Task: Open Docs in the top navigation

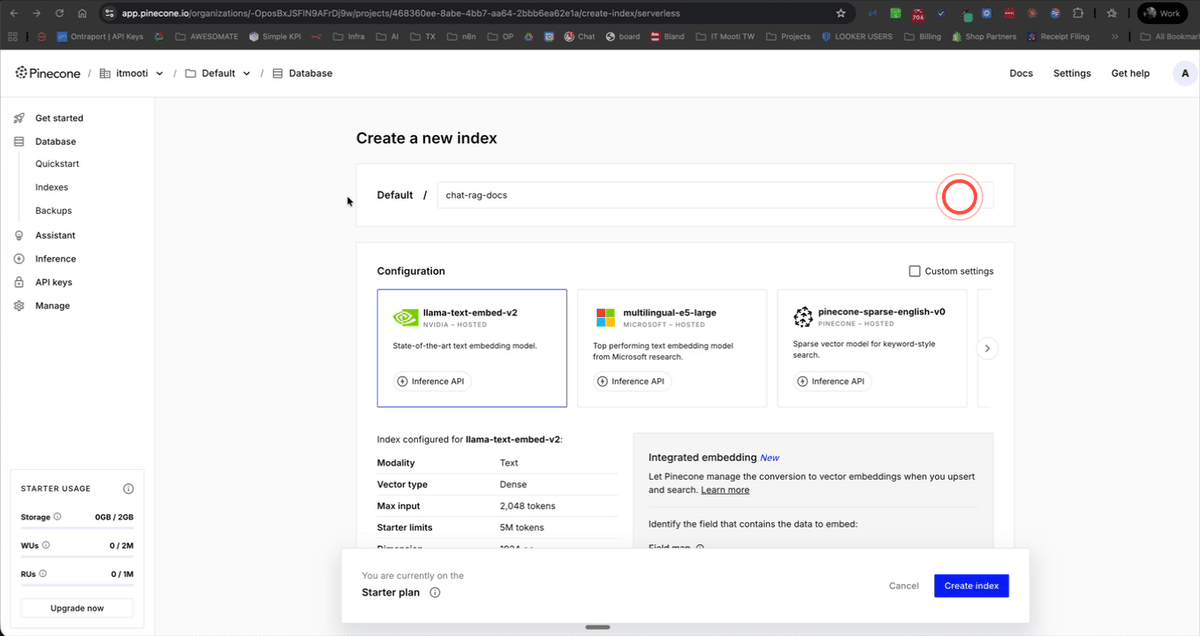Action: (x=1021, y=72)
